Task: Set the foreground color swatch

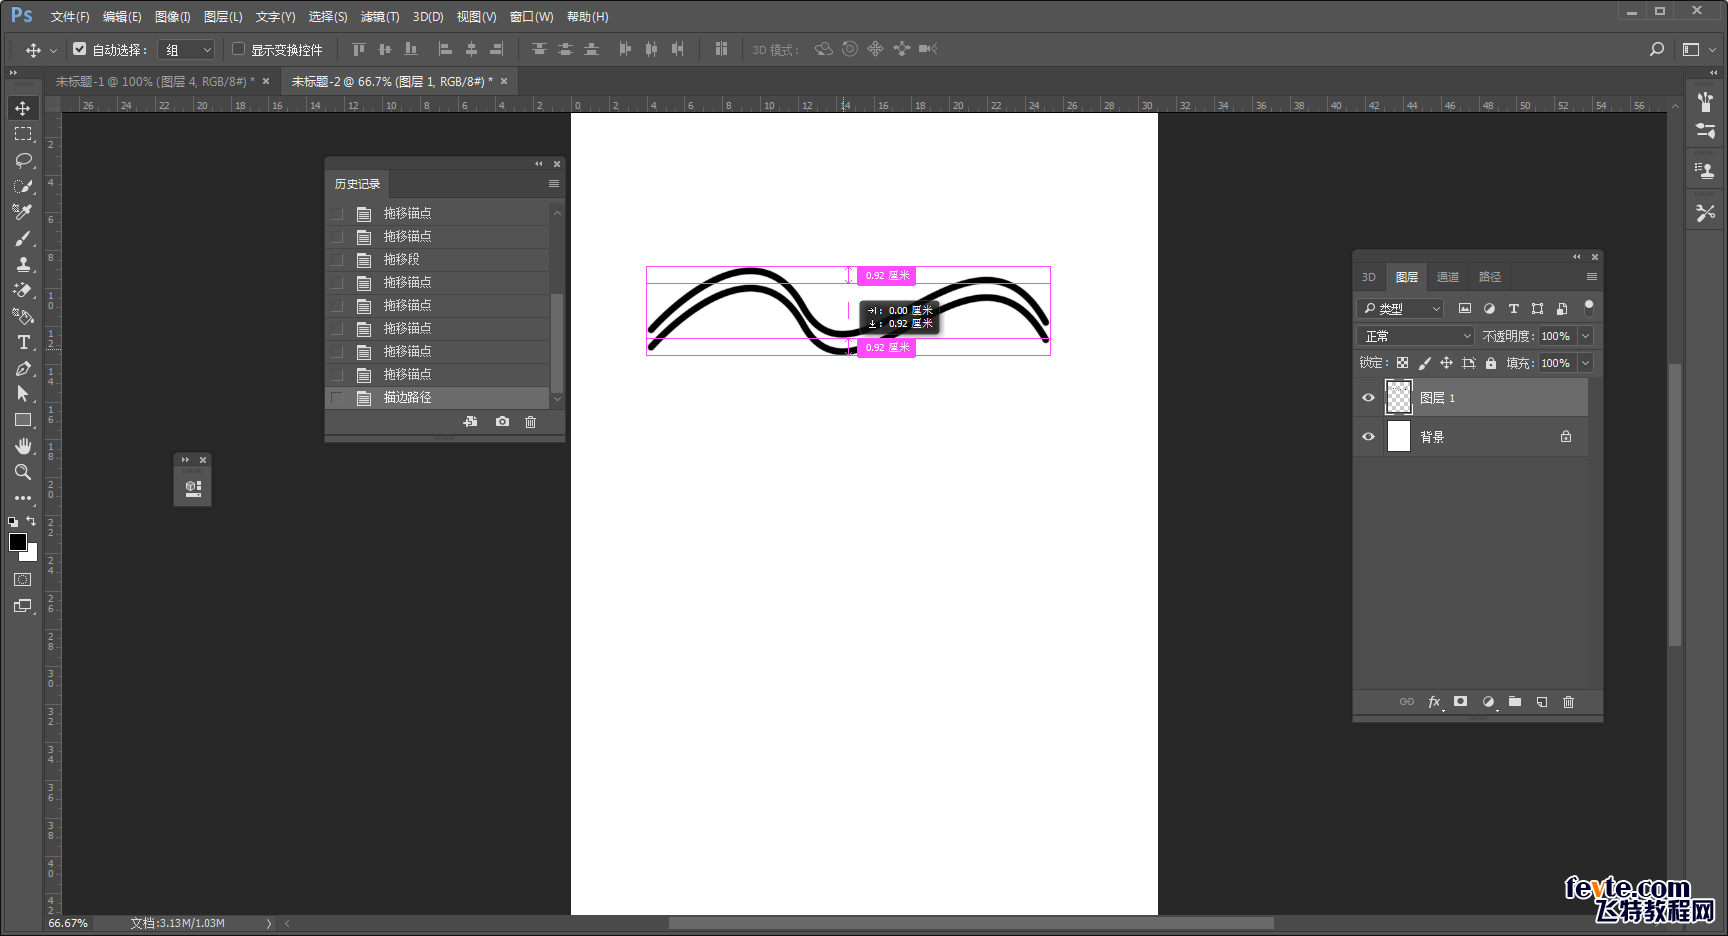Action: [x=17, y=541]
